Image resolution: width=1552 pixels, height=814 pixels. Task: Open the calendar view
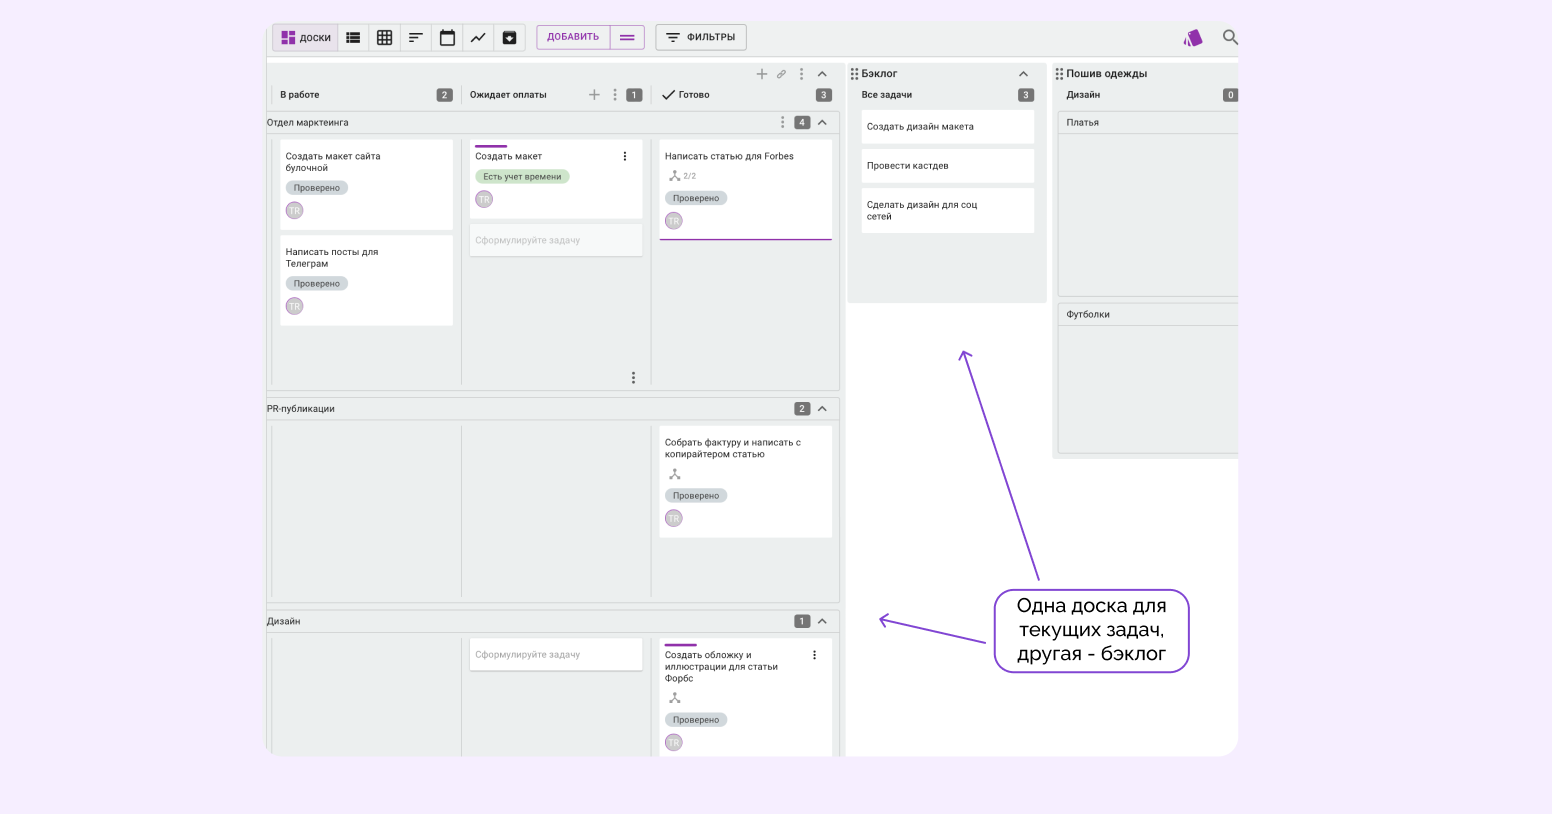[447, 38]
